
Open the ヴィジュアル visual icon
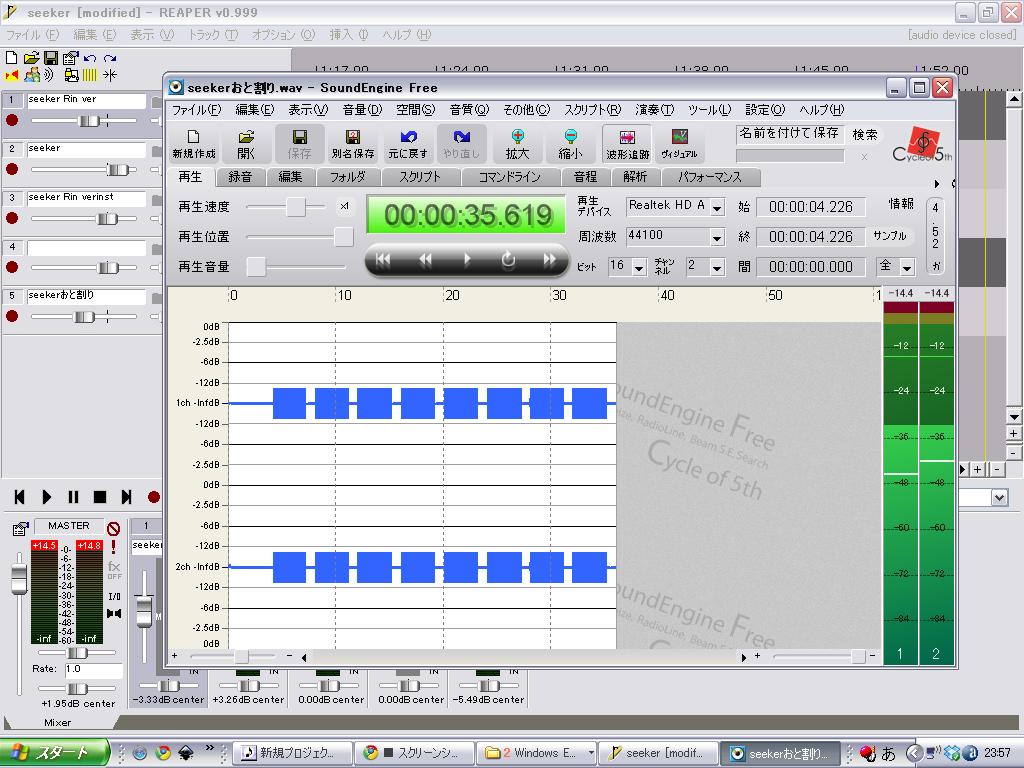[679, 144]
